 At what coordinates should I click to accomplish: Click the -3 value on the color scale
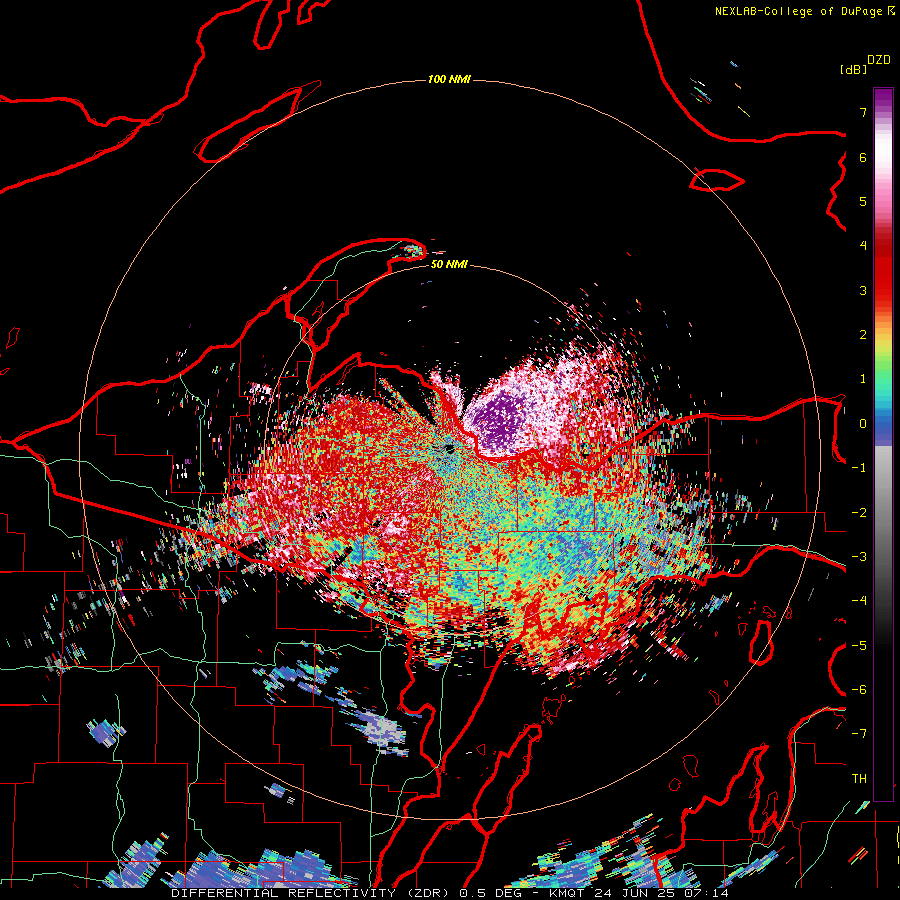[x=859, y=557]
